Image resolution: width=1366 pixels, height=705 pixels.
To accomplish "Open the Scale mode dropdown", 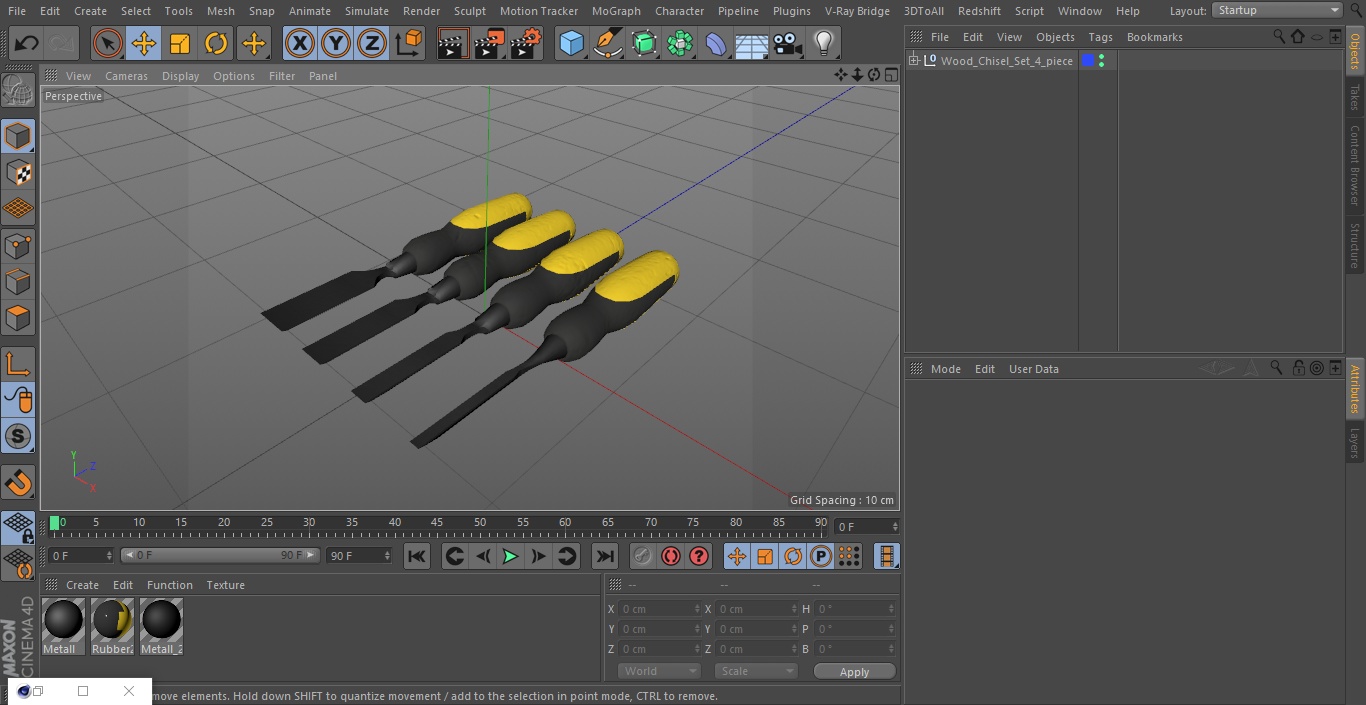I will [756, 671].
